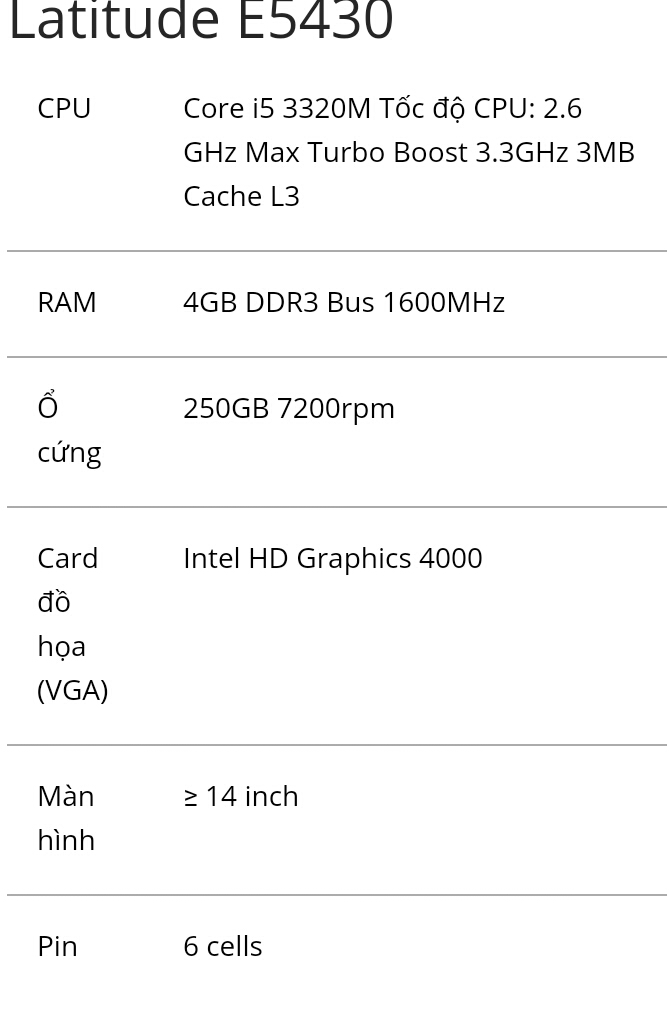Select the Ổ cứng row label
Image resolution: width=669 pixels, height=1009 pixels.
point(69,430)
